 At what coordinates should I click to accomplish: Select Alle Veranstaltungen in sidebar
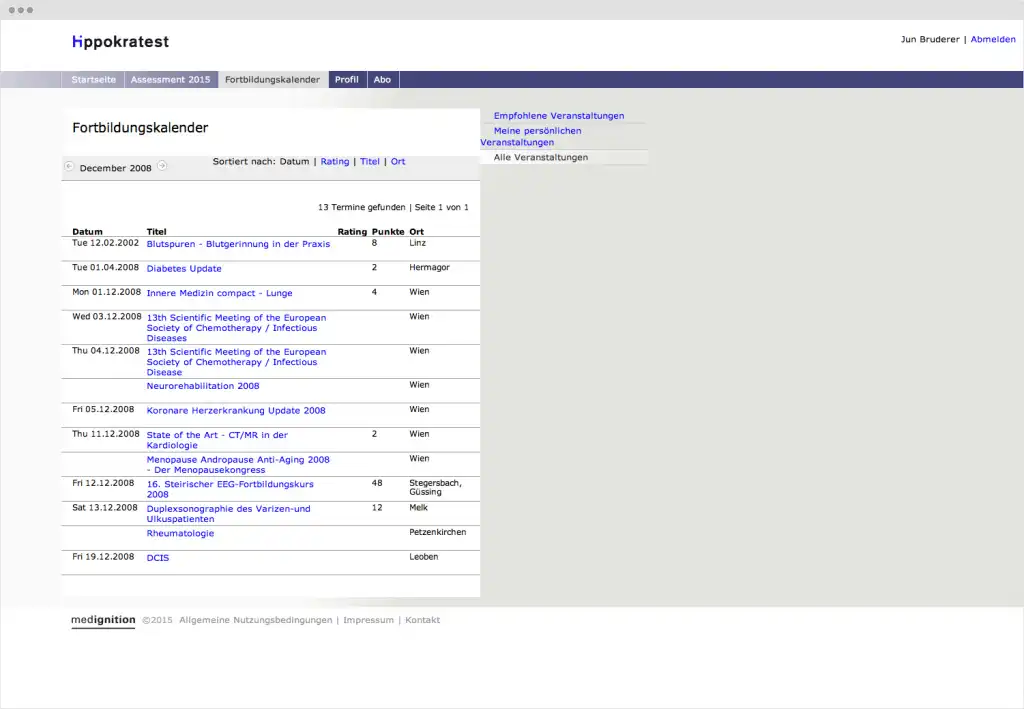pyautogui.click(x=540, y=158)
